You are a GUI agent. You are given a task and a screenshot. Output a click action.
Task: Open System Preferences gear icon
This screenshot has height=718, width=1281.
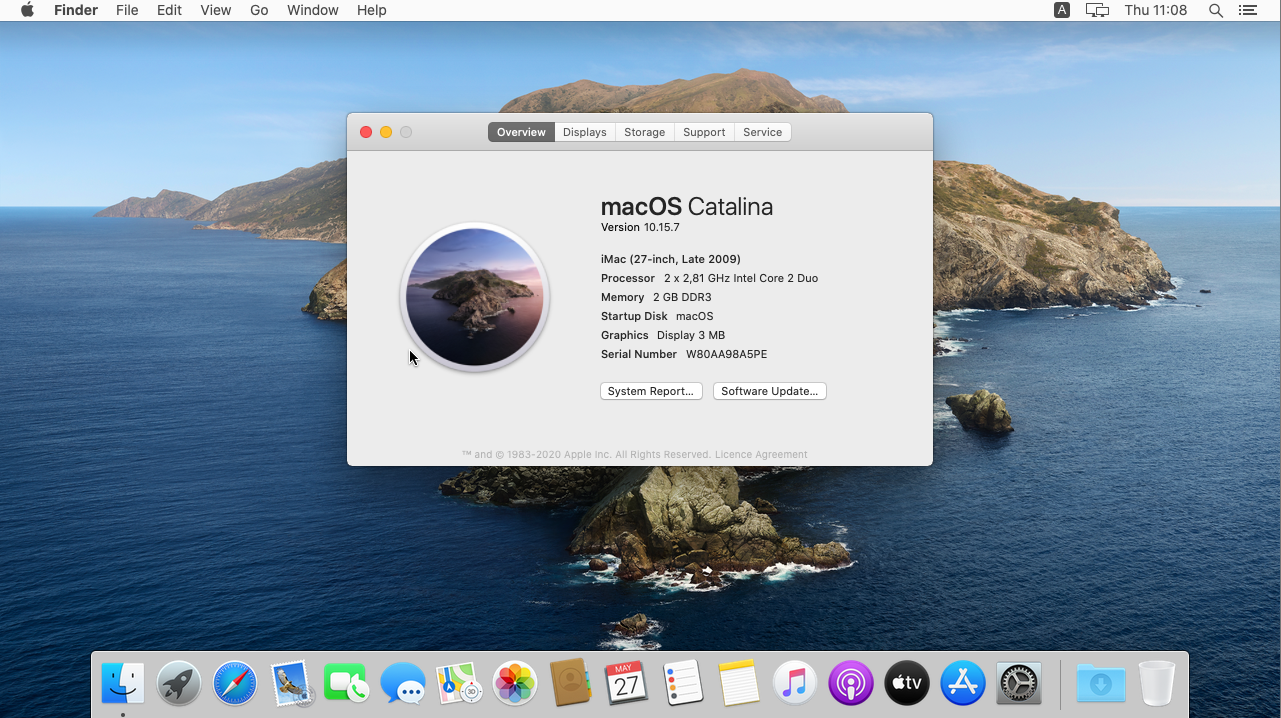tap(1019, 684)
